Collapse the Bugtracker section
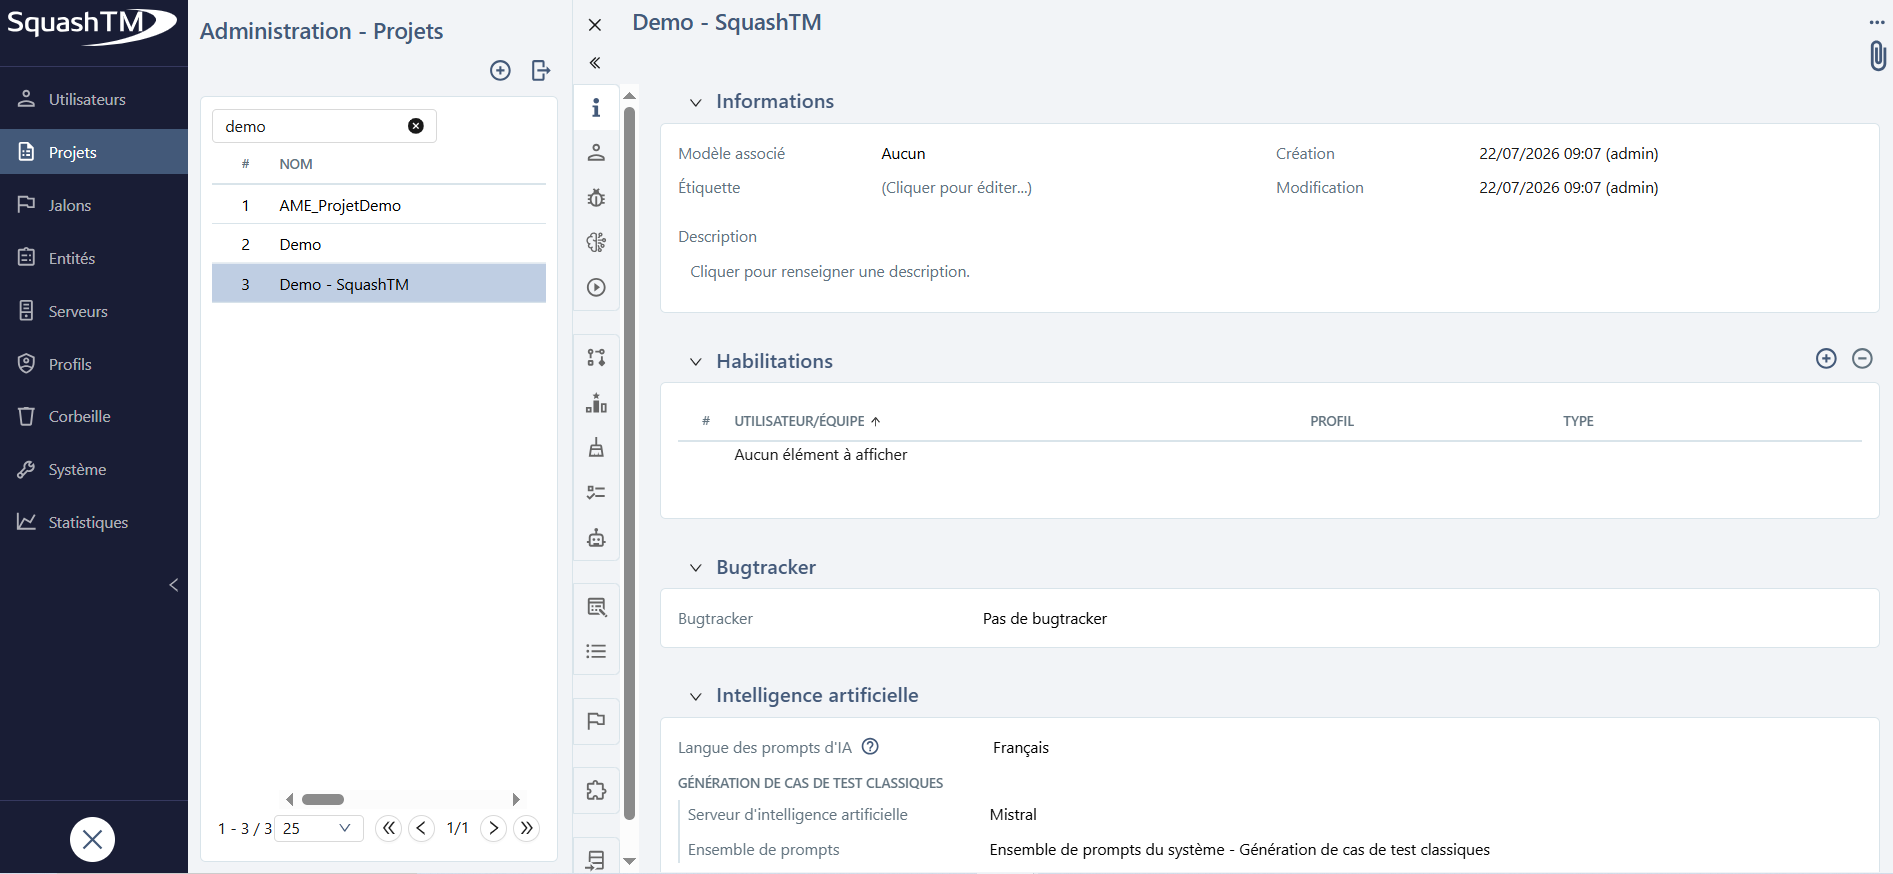Image resolution: width=1893 pixels, height=874 pixels. point(695,568)
